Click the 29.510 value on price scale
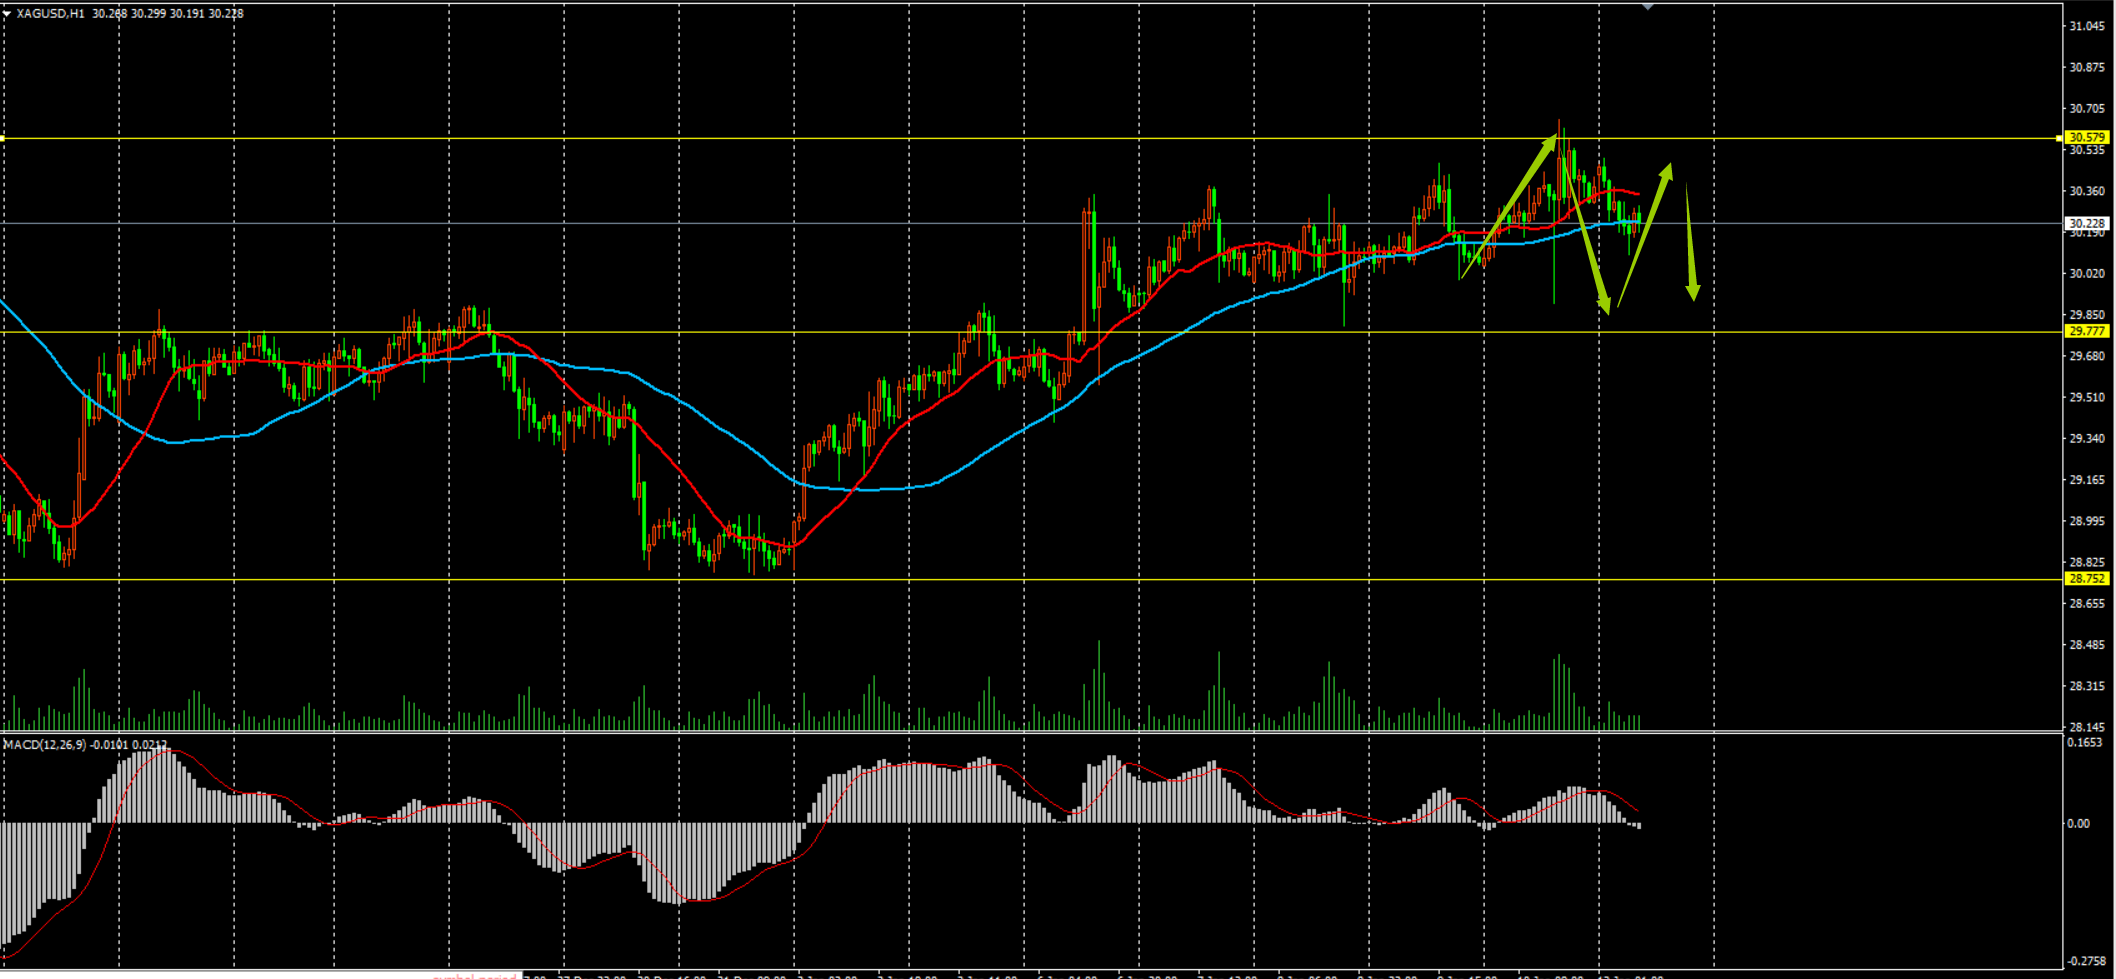The height and width of the screenshot is (979, 2116). click(2087, 398)
